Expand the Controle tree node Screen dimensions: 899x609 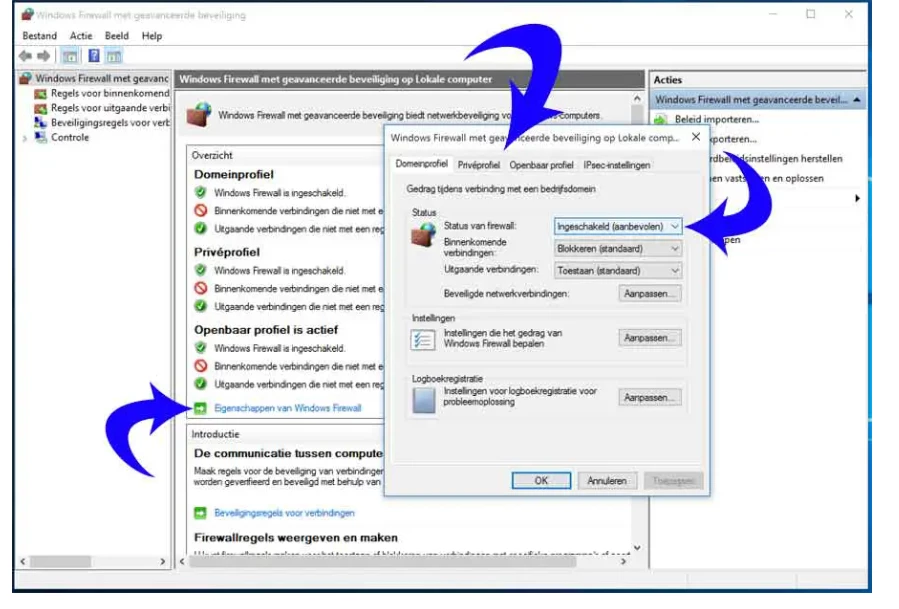pos(25,138)
